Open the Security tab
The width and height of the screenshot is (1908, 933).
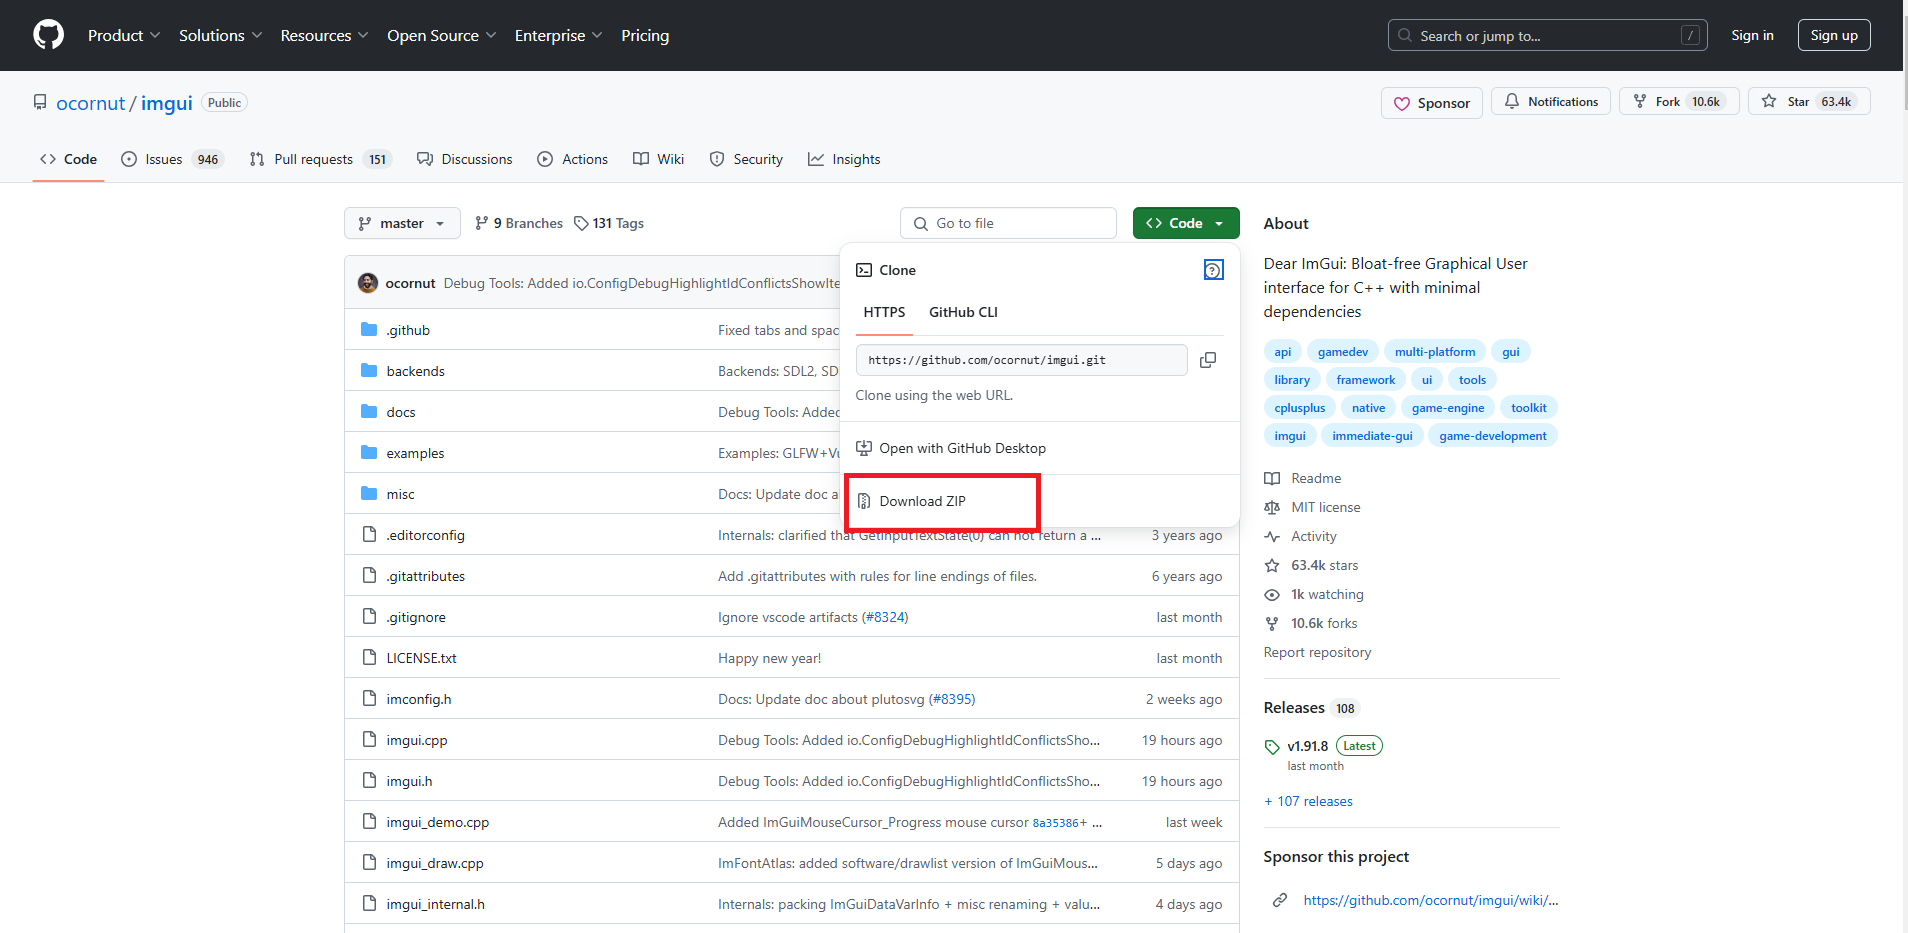pos(746,159)
